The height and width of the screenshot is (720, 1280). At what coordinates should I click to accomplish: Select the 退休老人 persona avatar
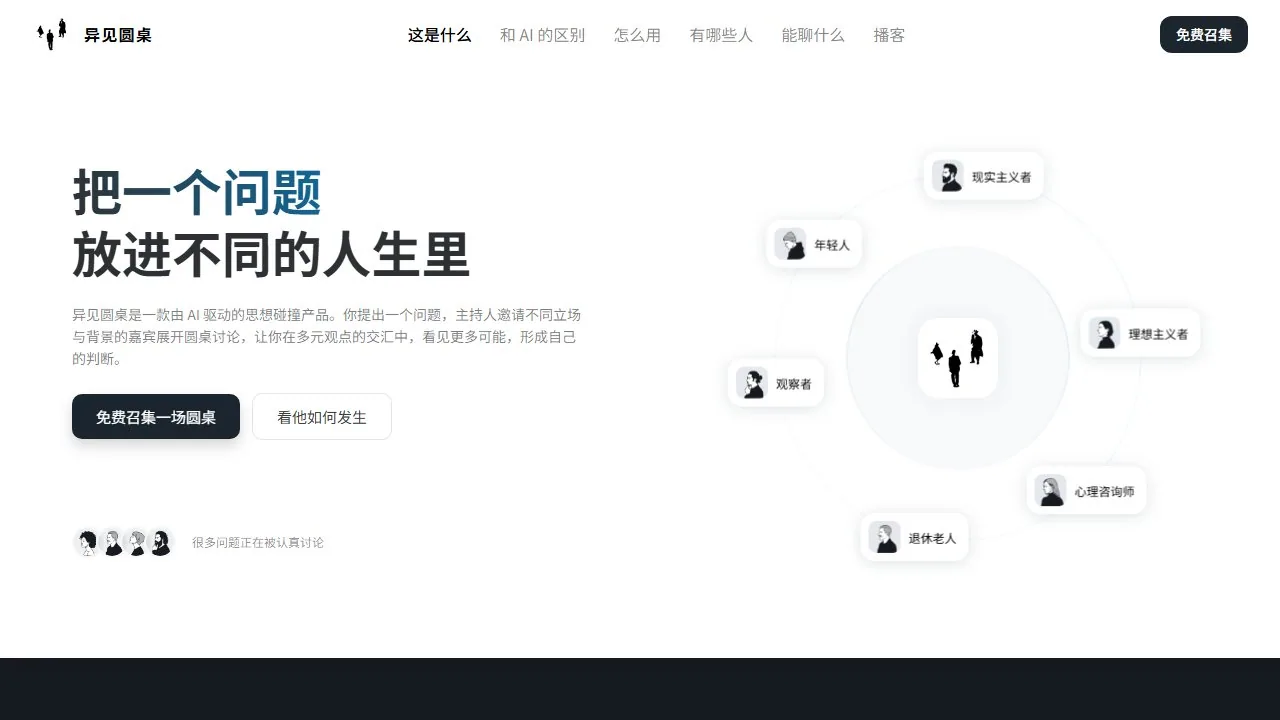(884, 537)
